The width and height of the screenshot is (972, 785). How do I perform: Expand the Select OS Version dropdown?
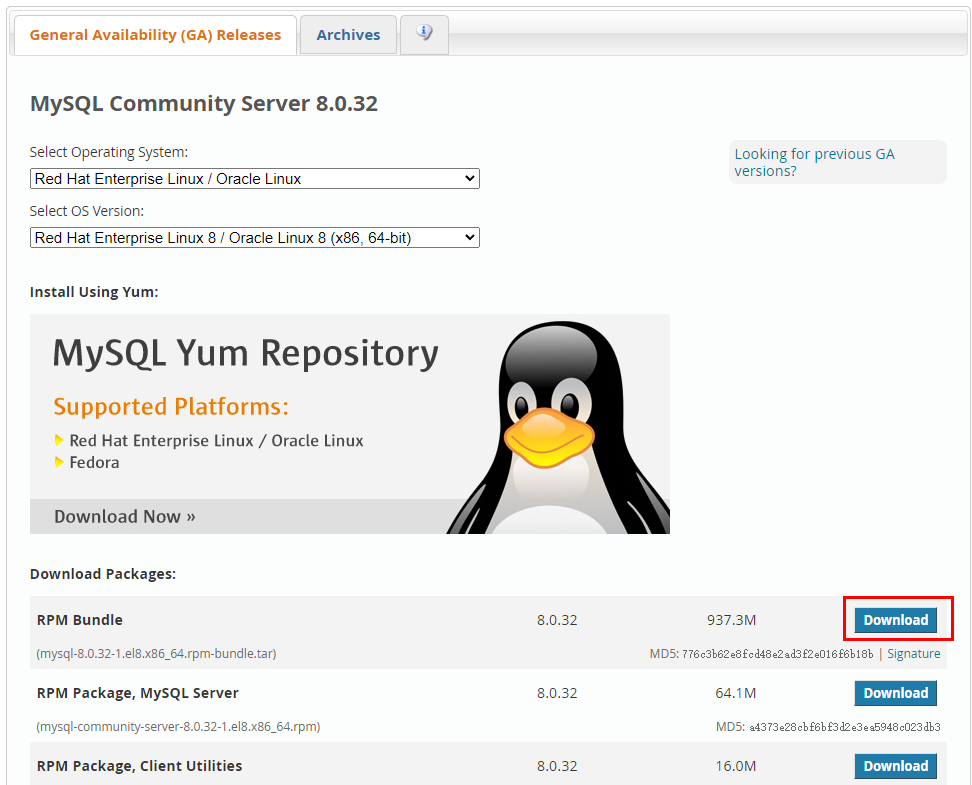tap(254, 238)
